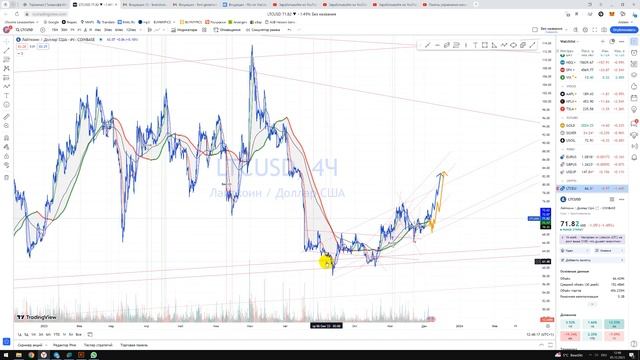
Task: Select the highlighted LTCUSD watchlist row
Action: click(592, 189)
